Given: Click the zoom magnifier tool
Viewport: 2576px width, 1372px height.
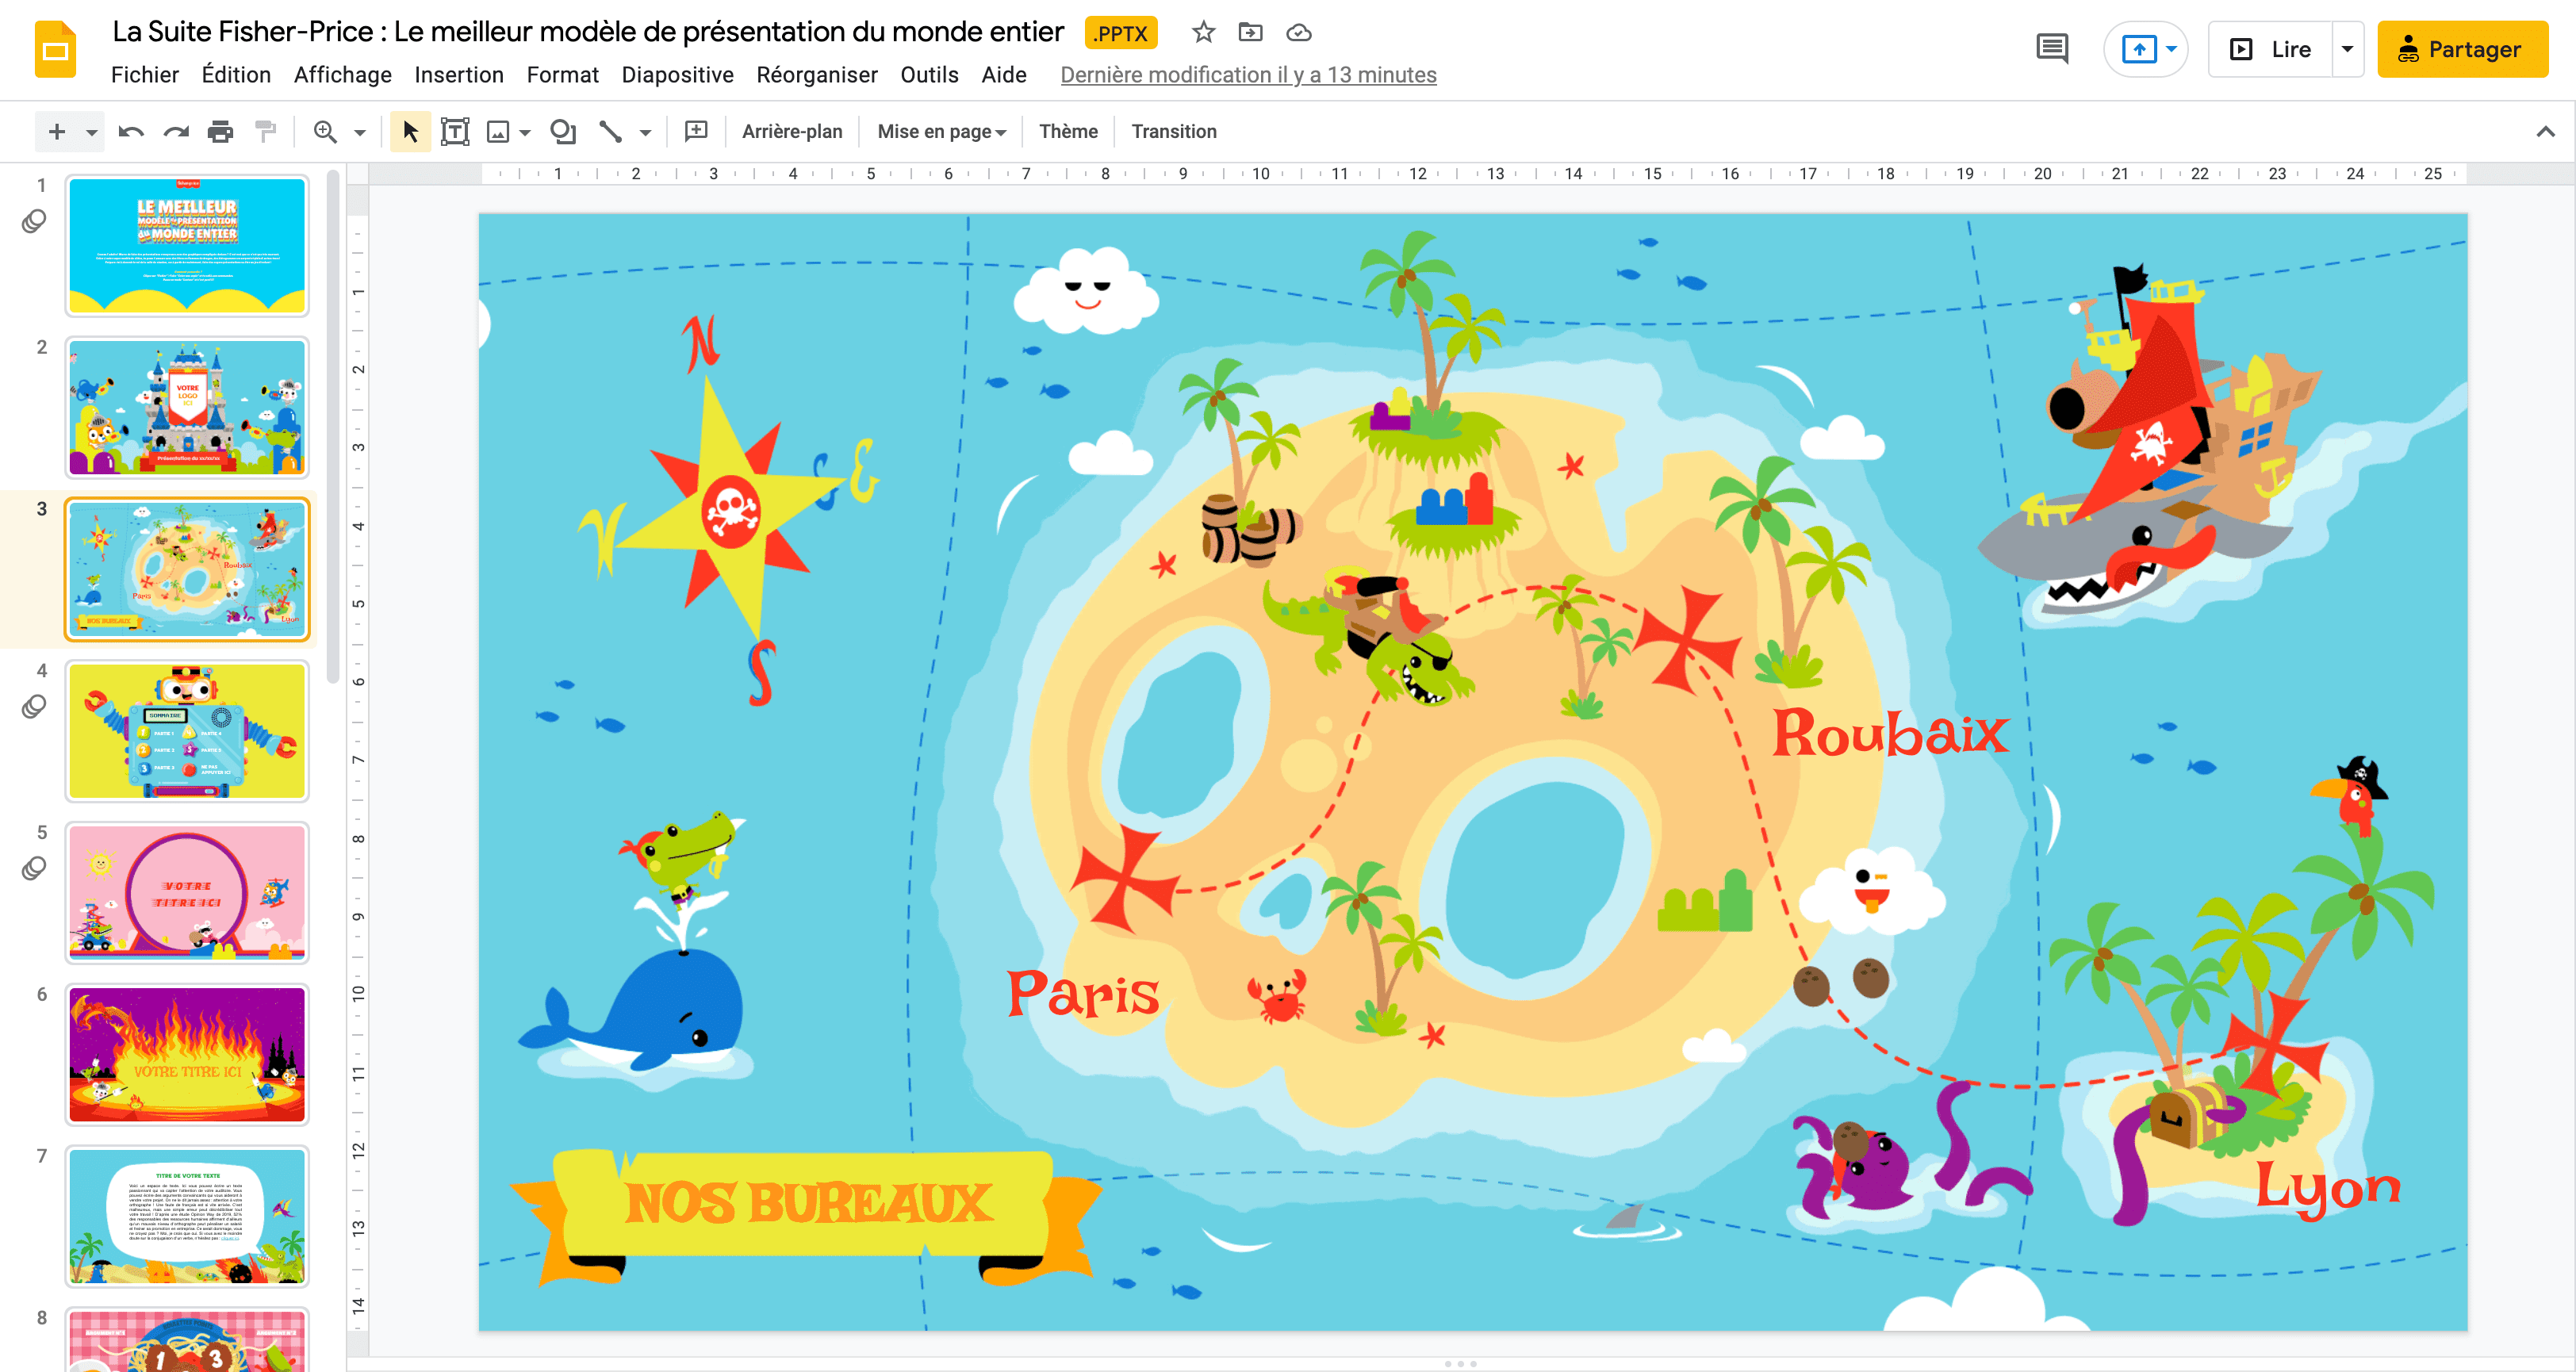Looking at the screenshot, I should (x=325, y=131).
